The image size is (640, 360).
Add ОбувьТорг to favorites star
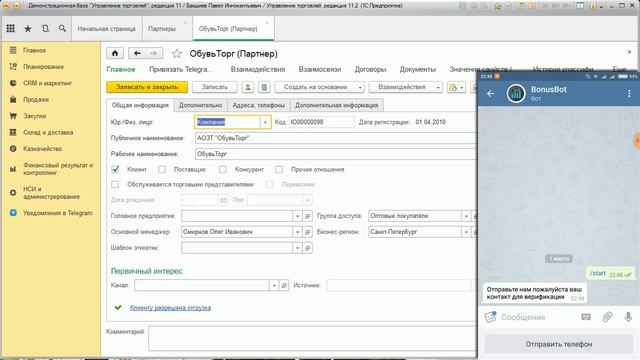click(x=177, y=53)
